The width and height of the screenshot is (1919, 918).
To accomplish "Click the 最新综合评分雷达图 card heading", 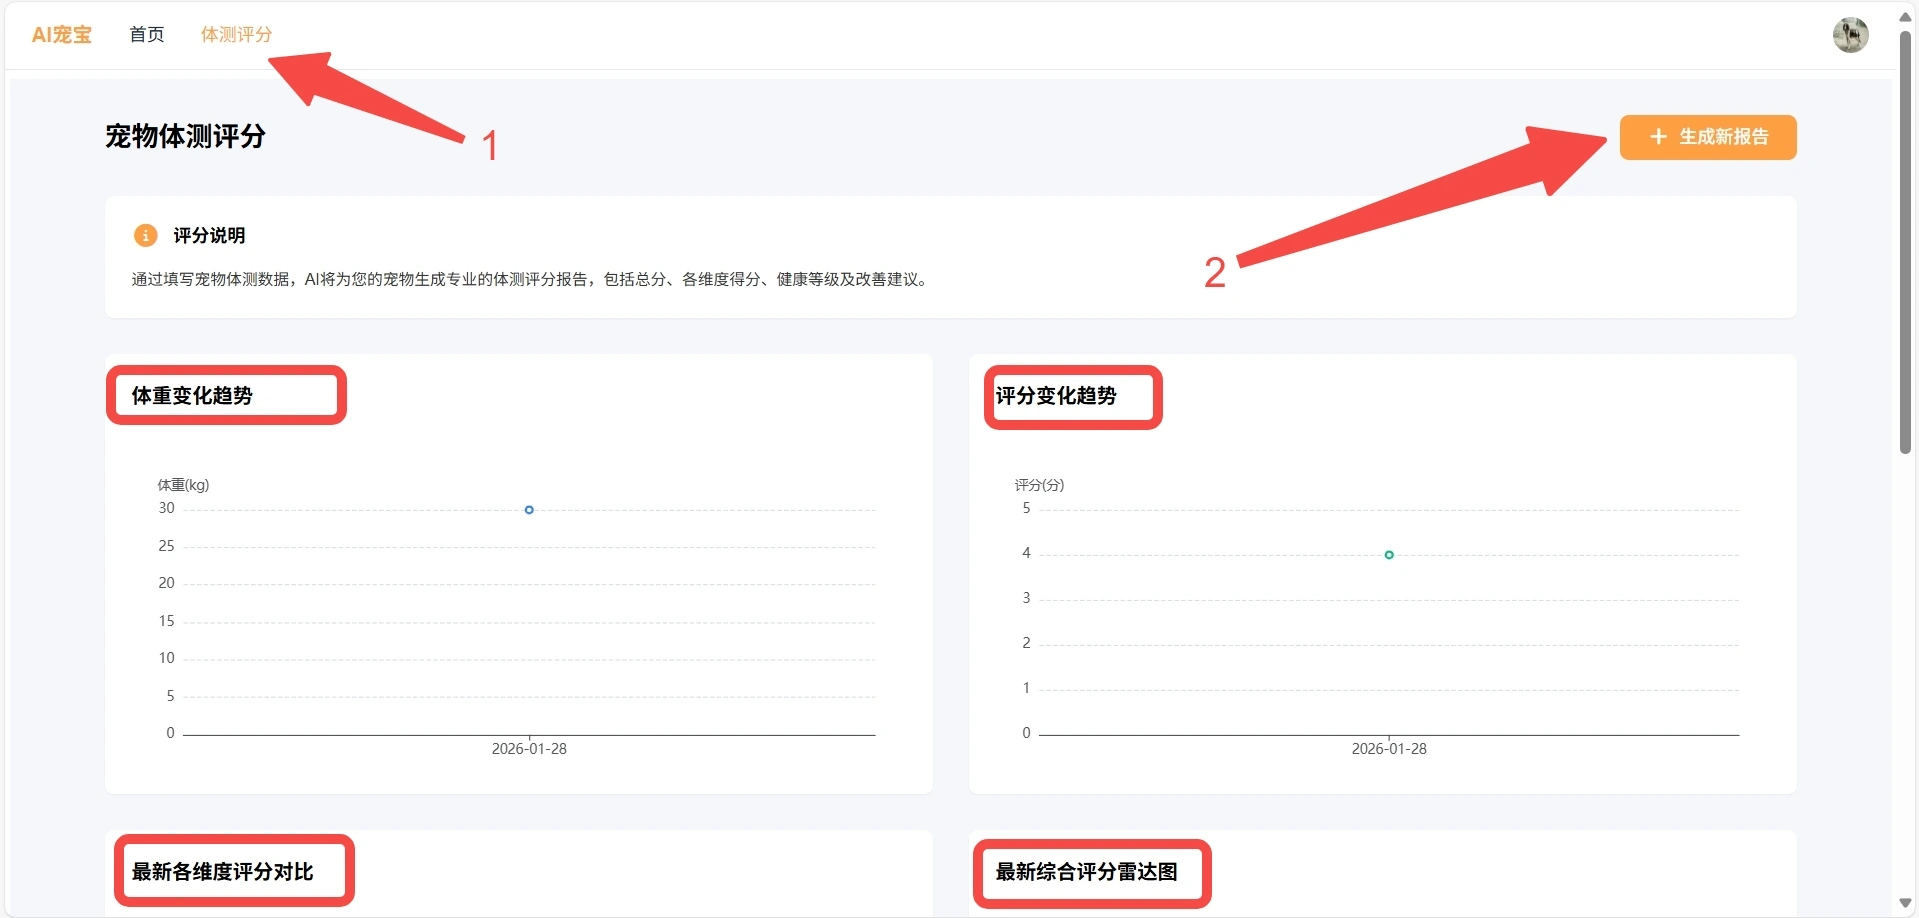I will [x=1086, y=872].
